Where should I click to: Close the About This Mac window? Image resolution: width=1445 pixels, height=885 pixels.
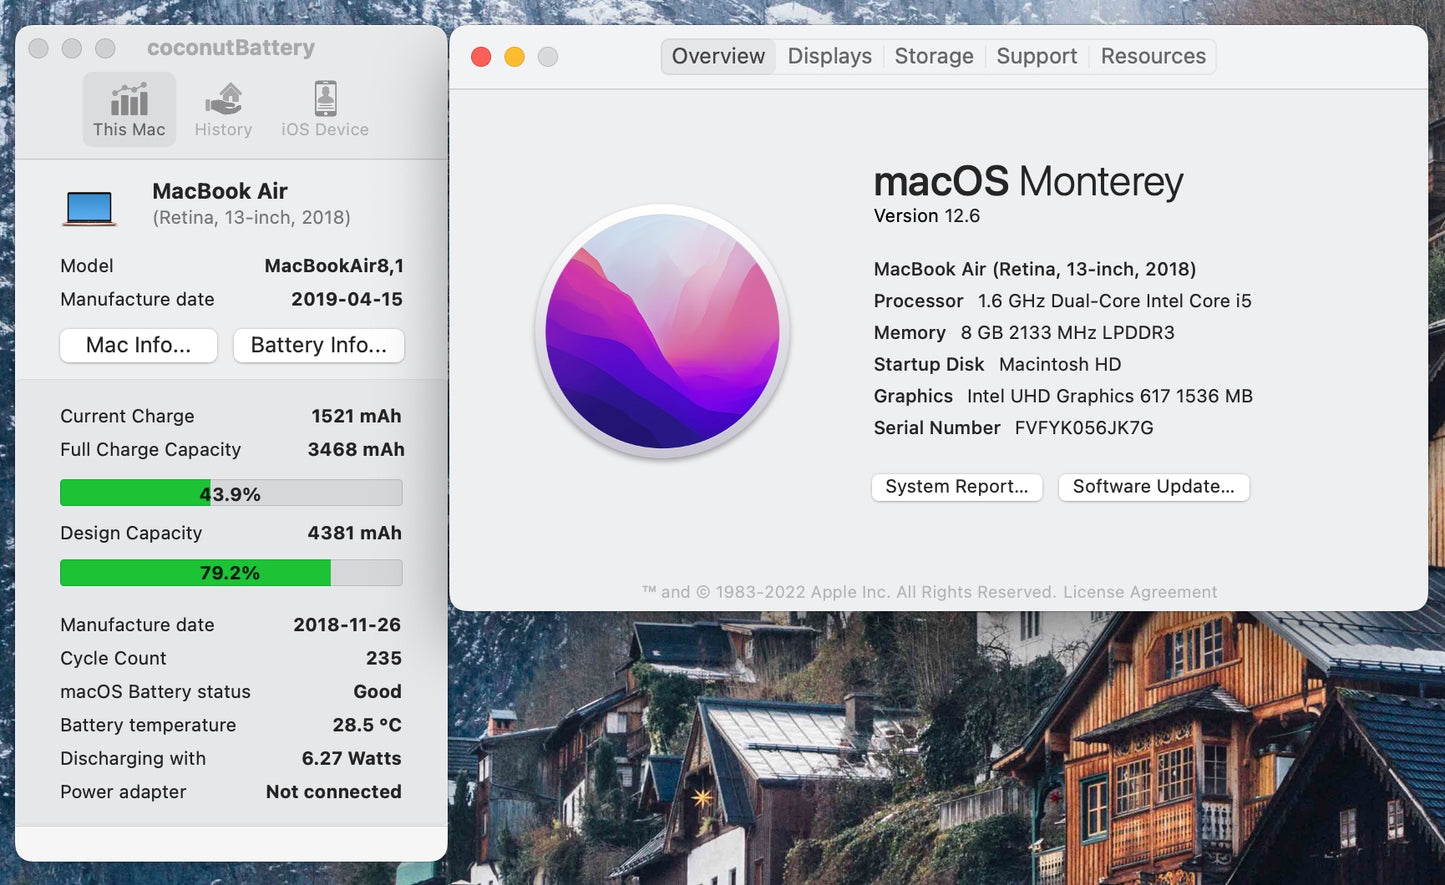(481, 57)
